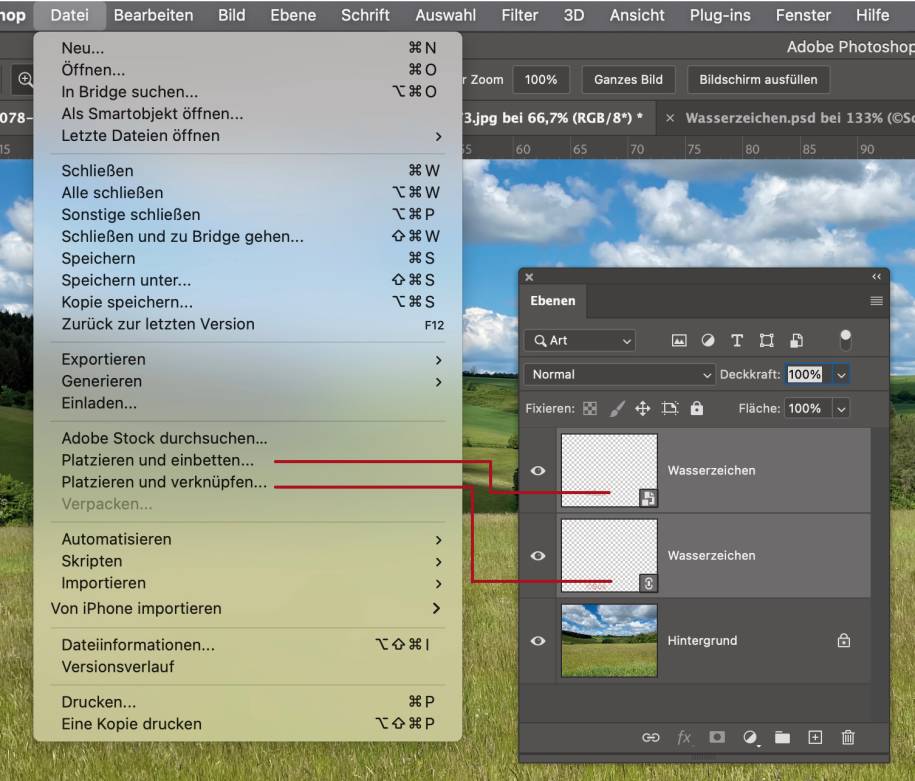Viewport: 915px width, 781px height.
Task: Click the add layer mask icon
Action: click(x=717, y=737)
